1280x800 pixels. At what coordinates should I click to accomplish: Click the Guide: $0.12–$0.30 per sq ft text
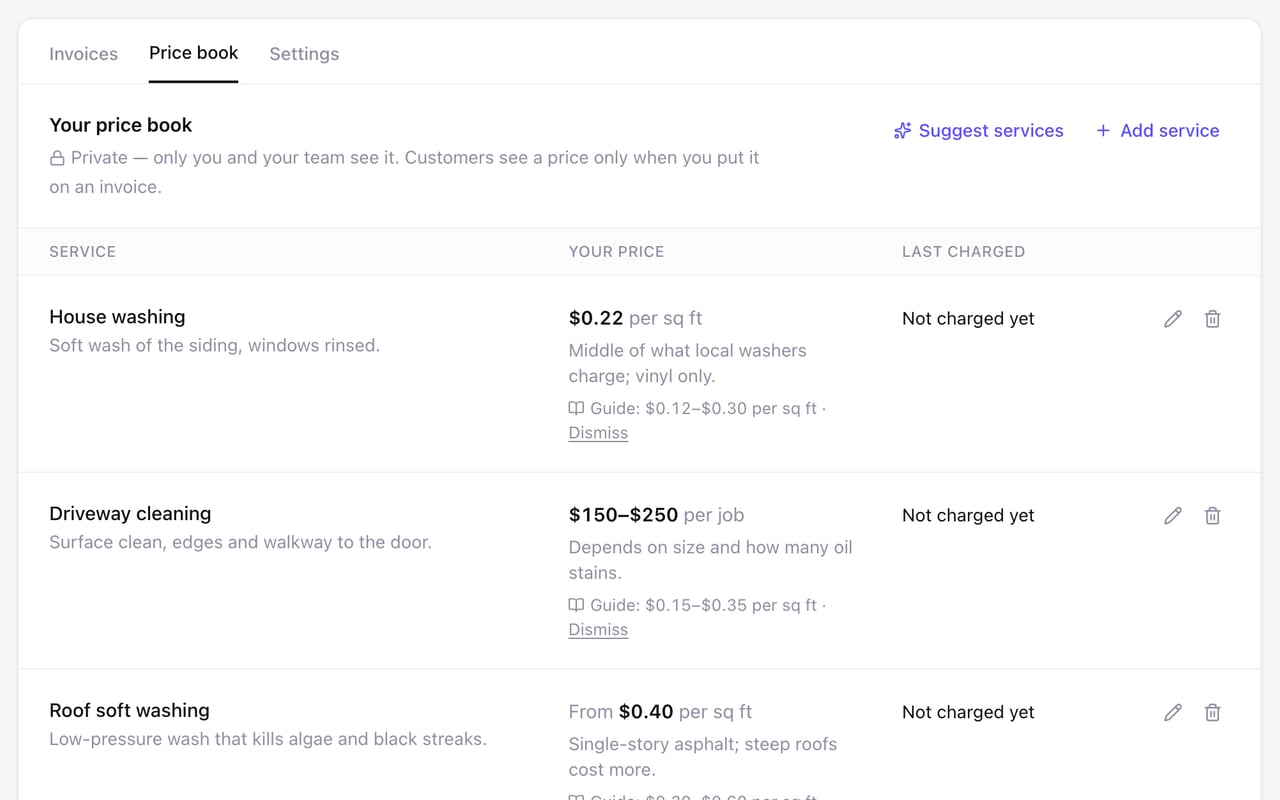click(x=703, y=408)
